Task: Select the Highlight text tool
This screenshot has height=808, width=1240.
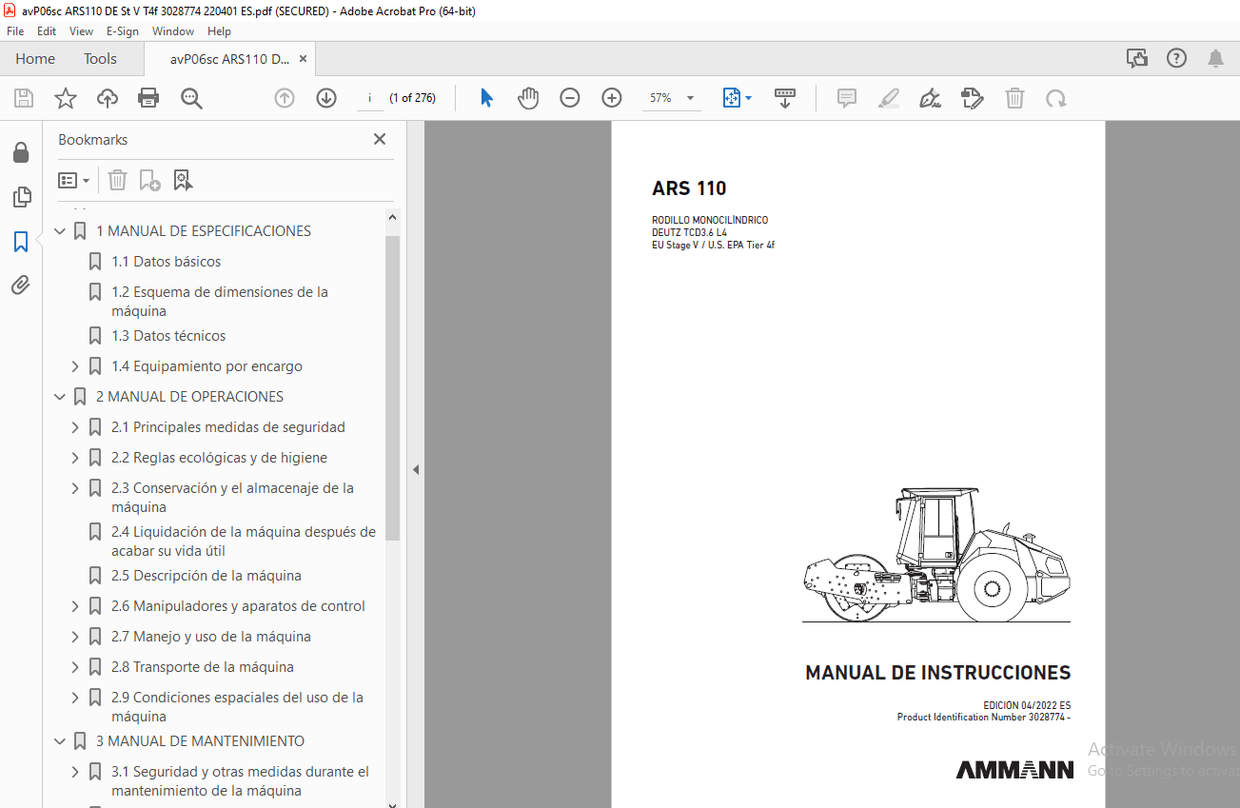Action: tap(888, 98)
